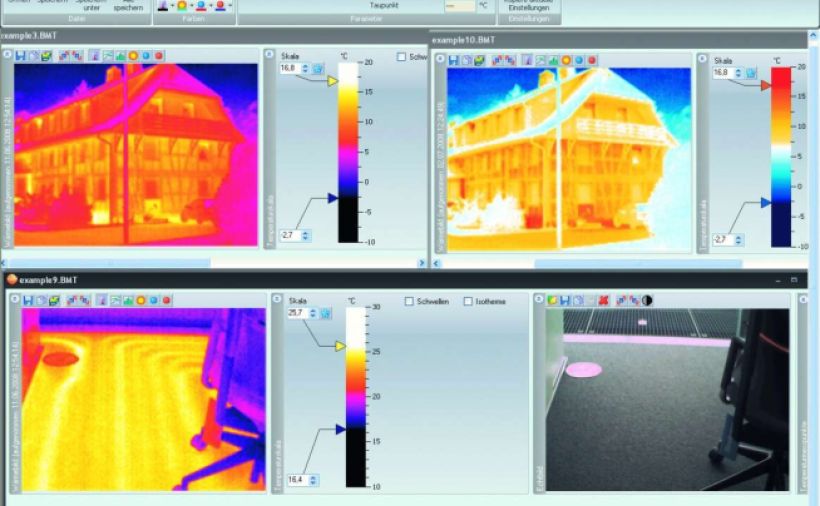
Task: Open histogram tool in example3.BMT
Action: 120,55
